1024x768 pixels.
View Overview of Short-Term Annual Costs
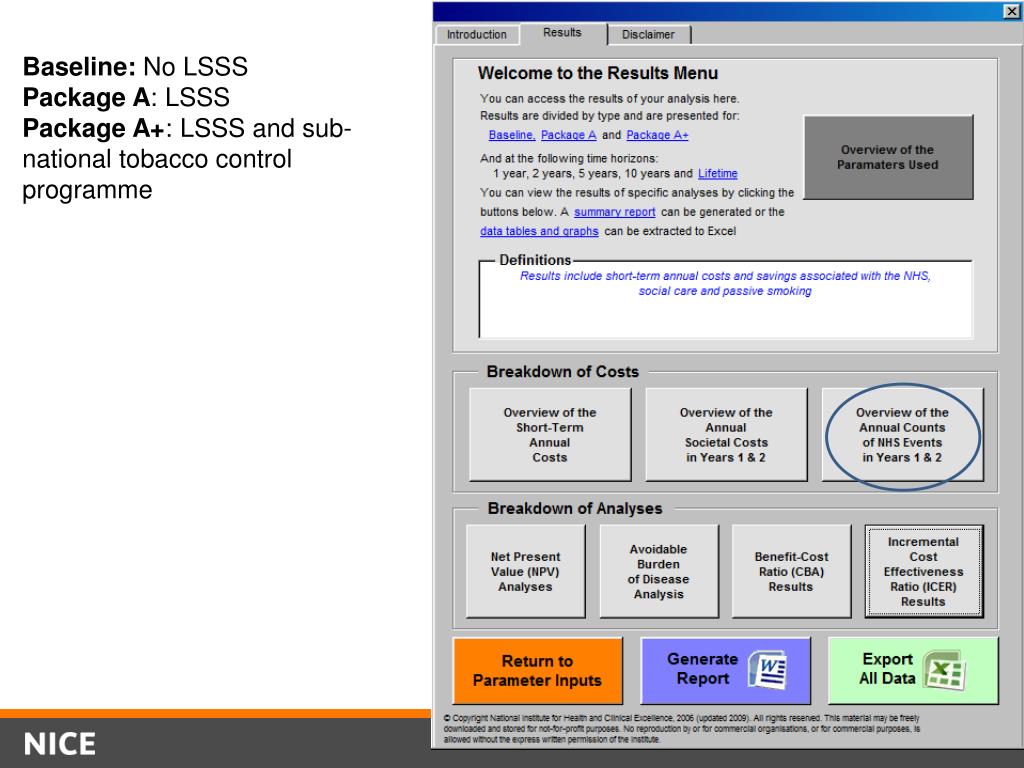click(550, 434)
